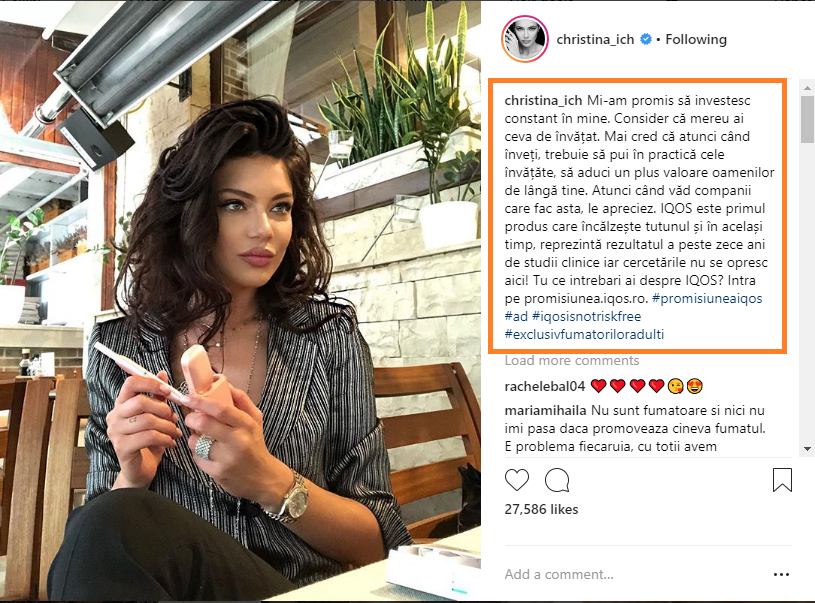Click the christina_ich username in the header
The image size is (815, 603).
pos(595,40)
